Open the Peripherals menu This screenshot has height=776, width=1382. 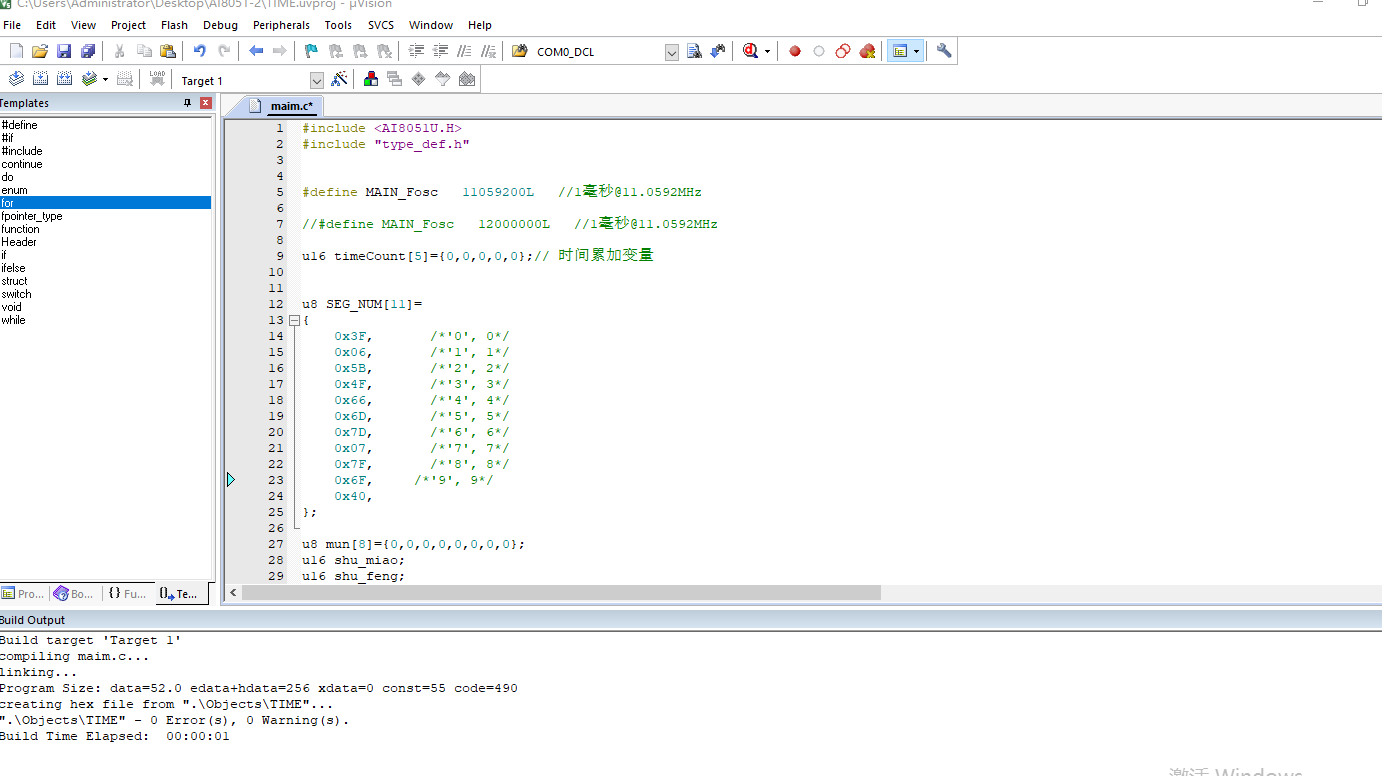281,25
